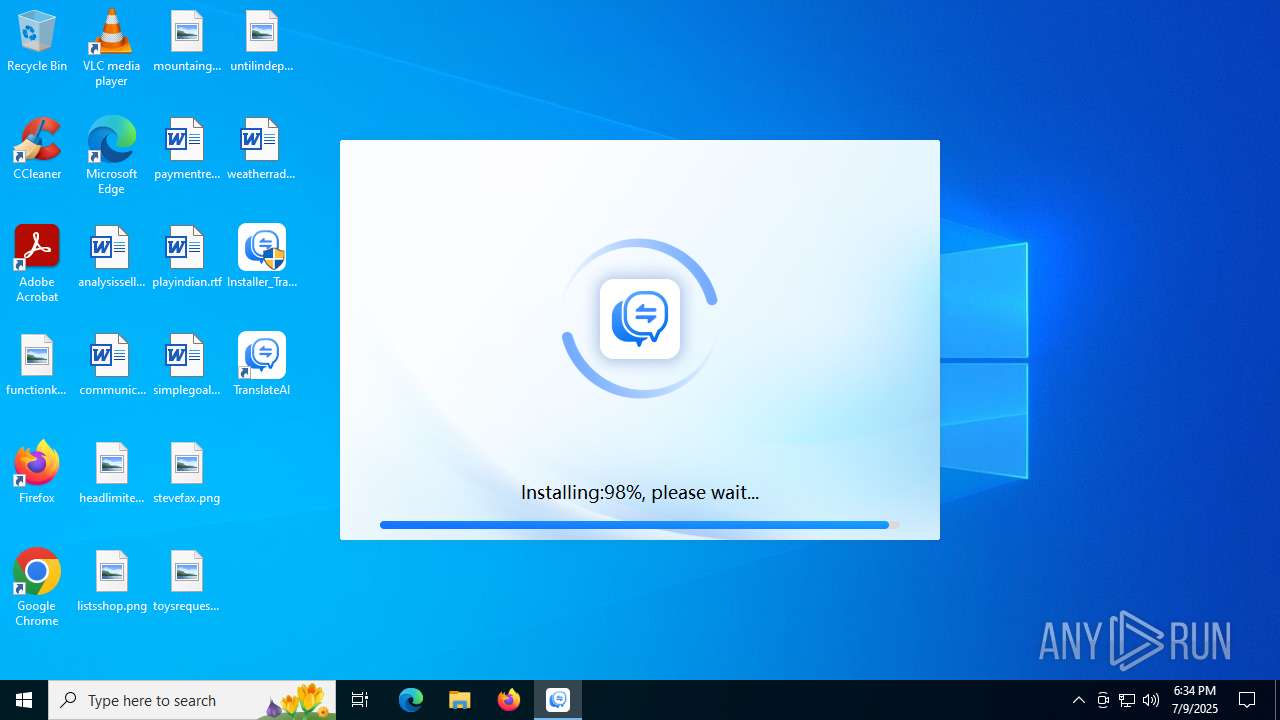This screenshot has height=720, width=1280.
Task: Open the network status tray icon
Action: (x=1127, y=700)
